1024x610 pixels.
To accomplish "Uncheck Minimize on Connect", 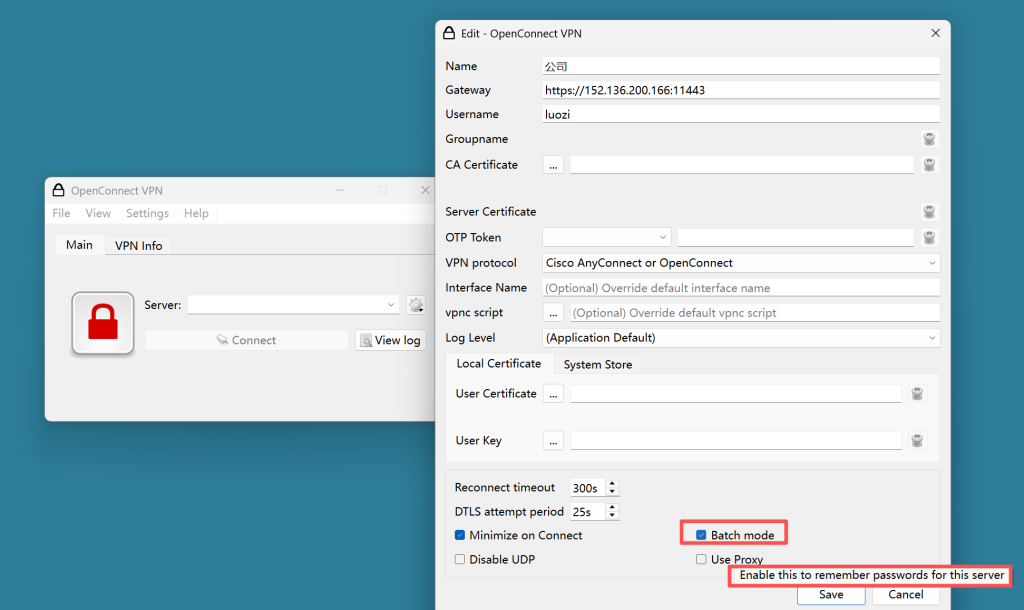I will [460, 536].
